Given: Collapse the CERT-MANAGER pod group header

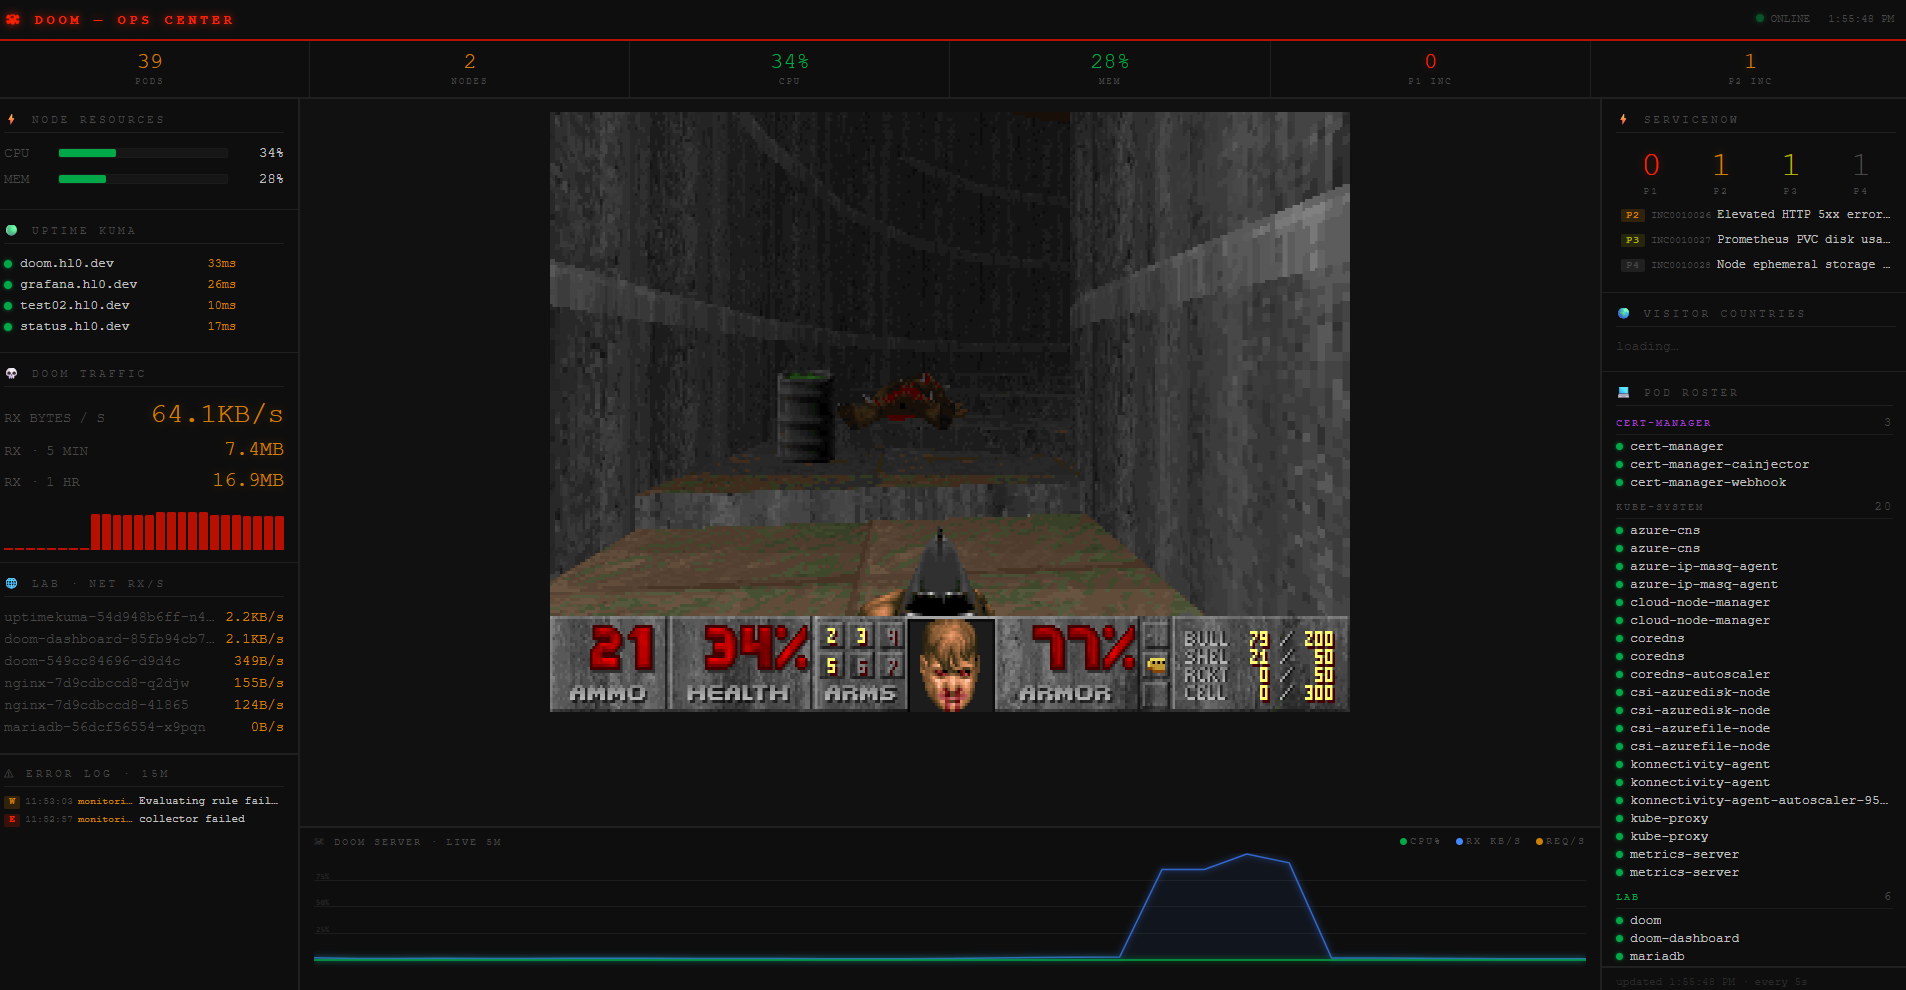Looking at the screenshot, I should (1754, 423).
